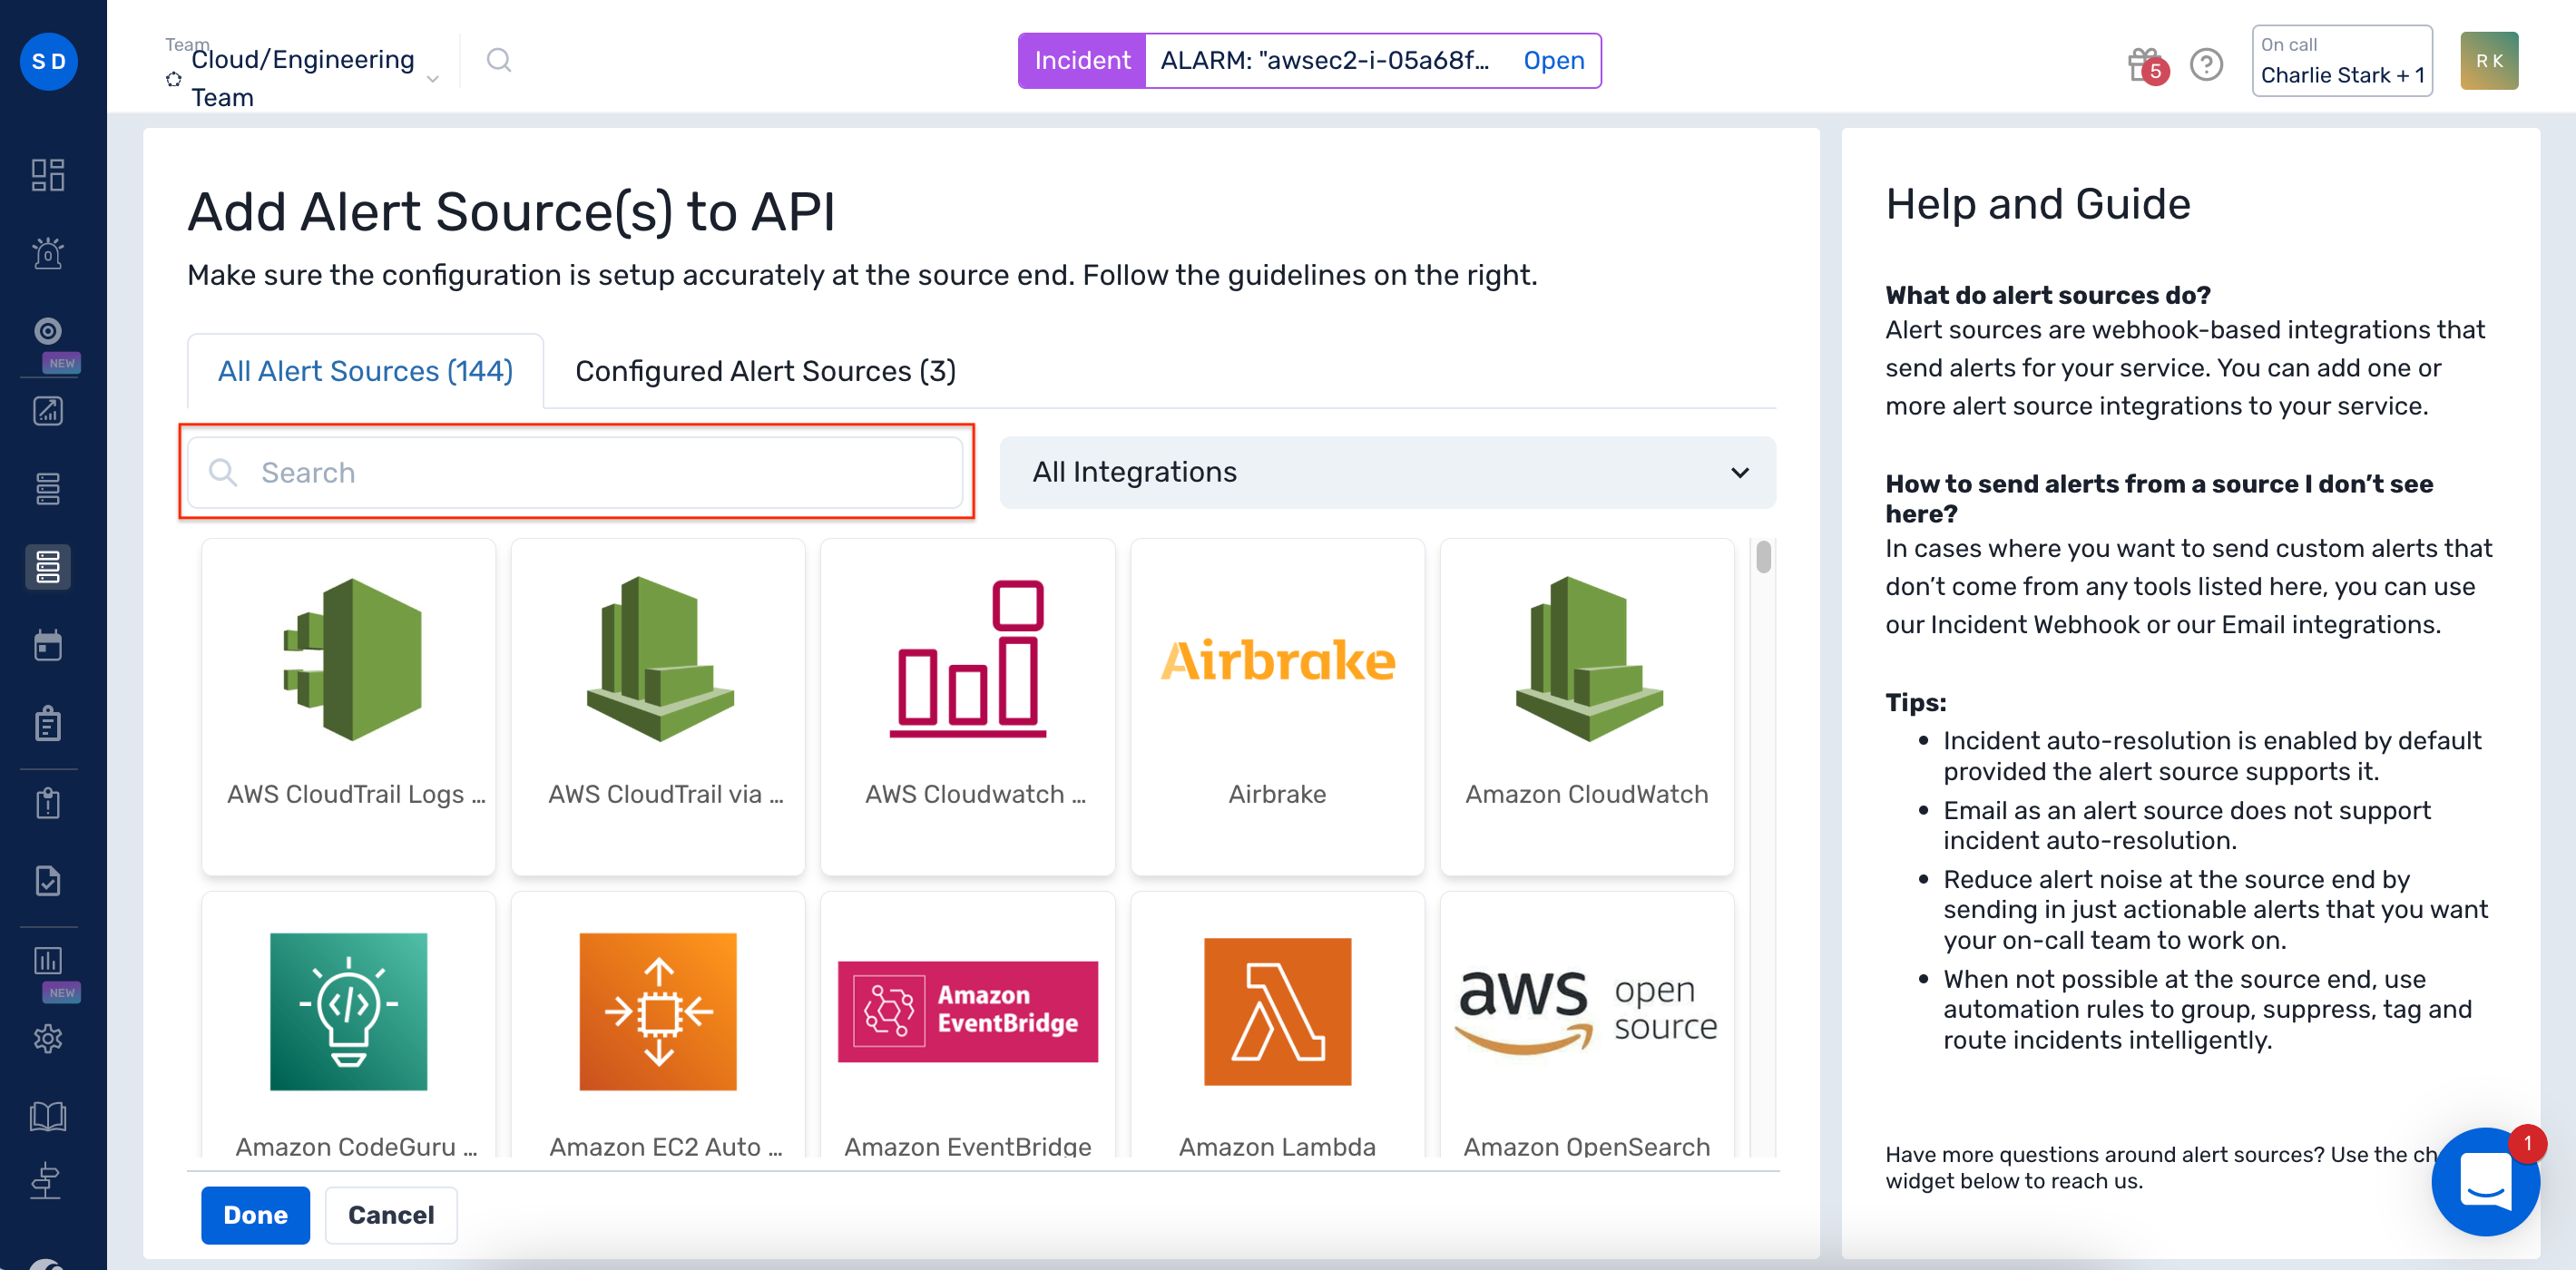Open the signpost icon in sidebar
The height and width of the screenshot is (1270, 2576).
(x=48, y=1181)
